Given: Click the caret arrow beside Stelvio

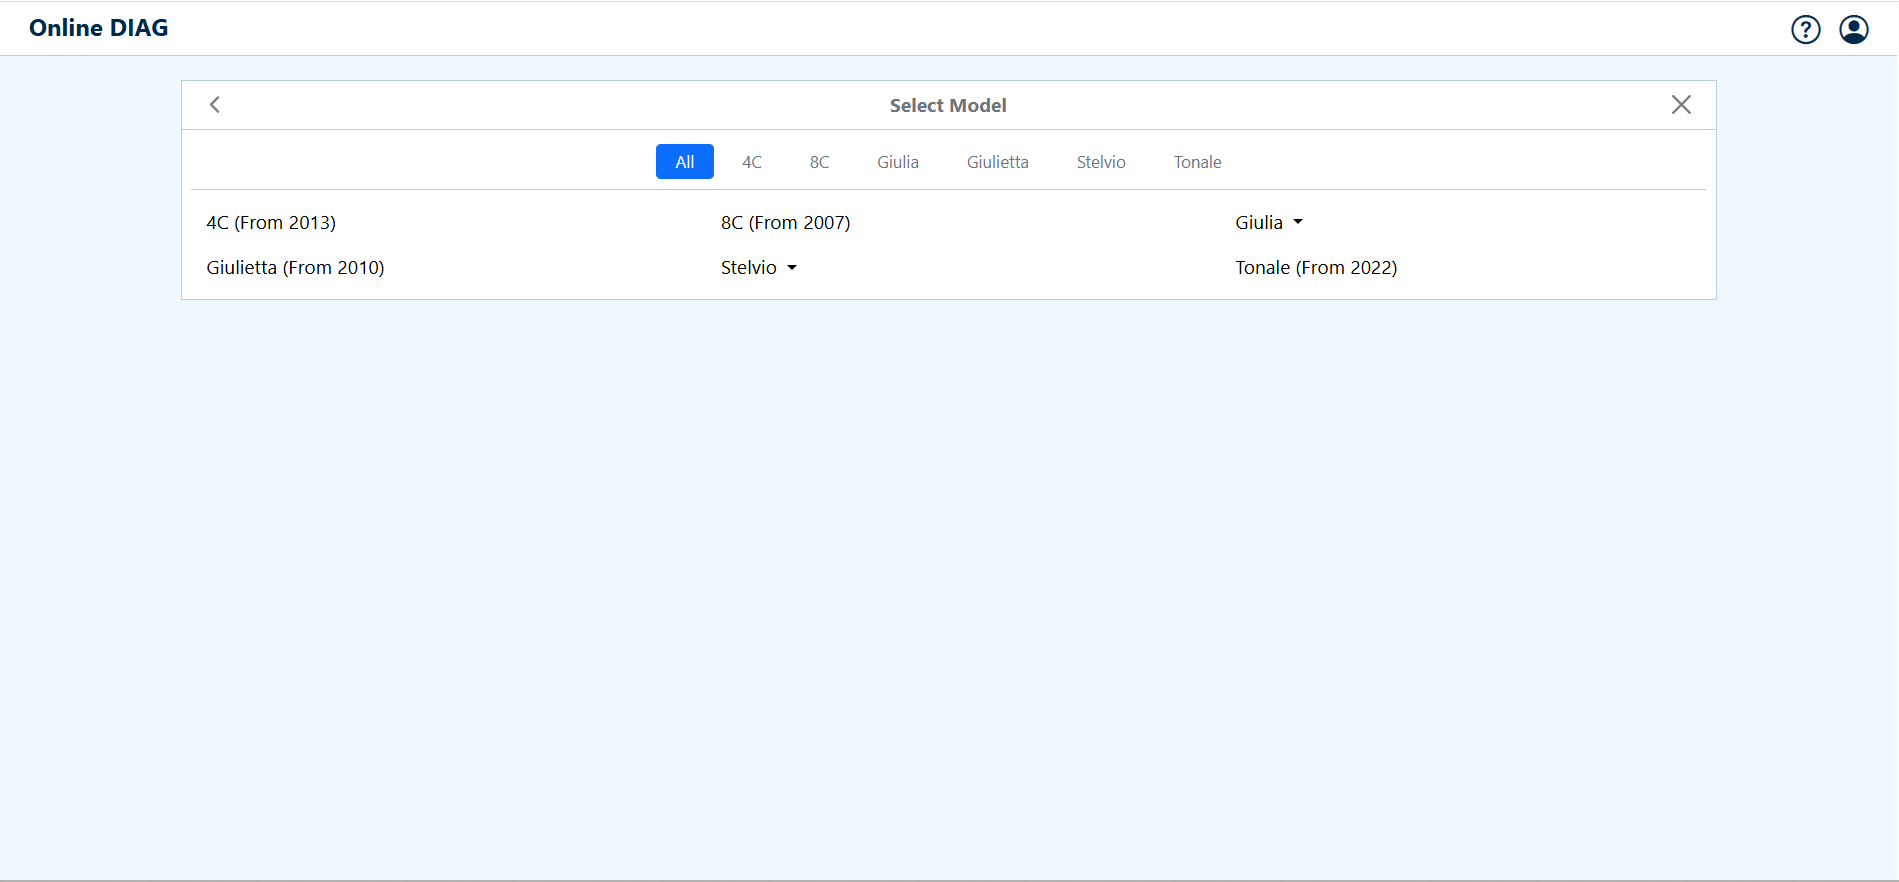Looking at the screenshot, I should point(792,268).
